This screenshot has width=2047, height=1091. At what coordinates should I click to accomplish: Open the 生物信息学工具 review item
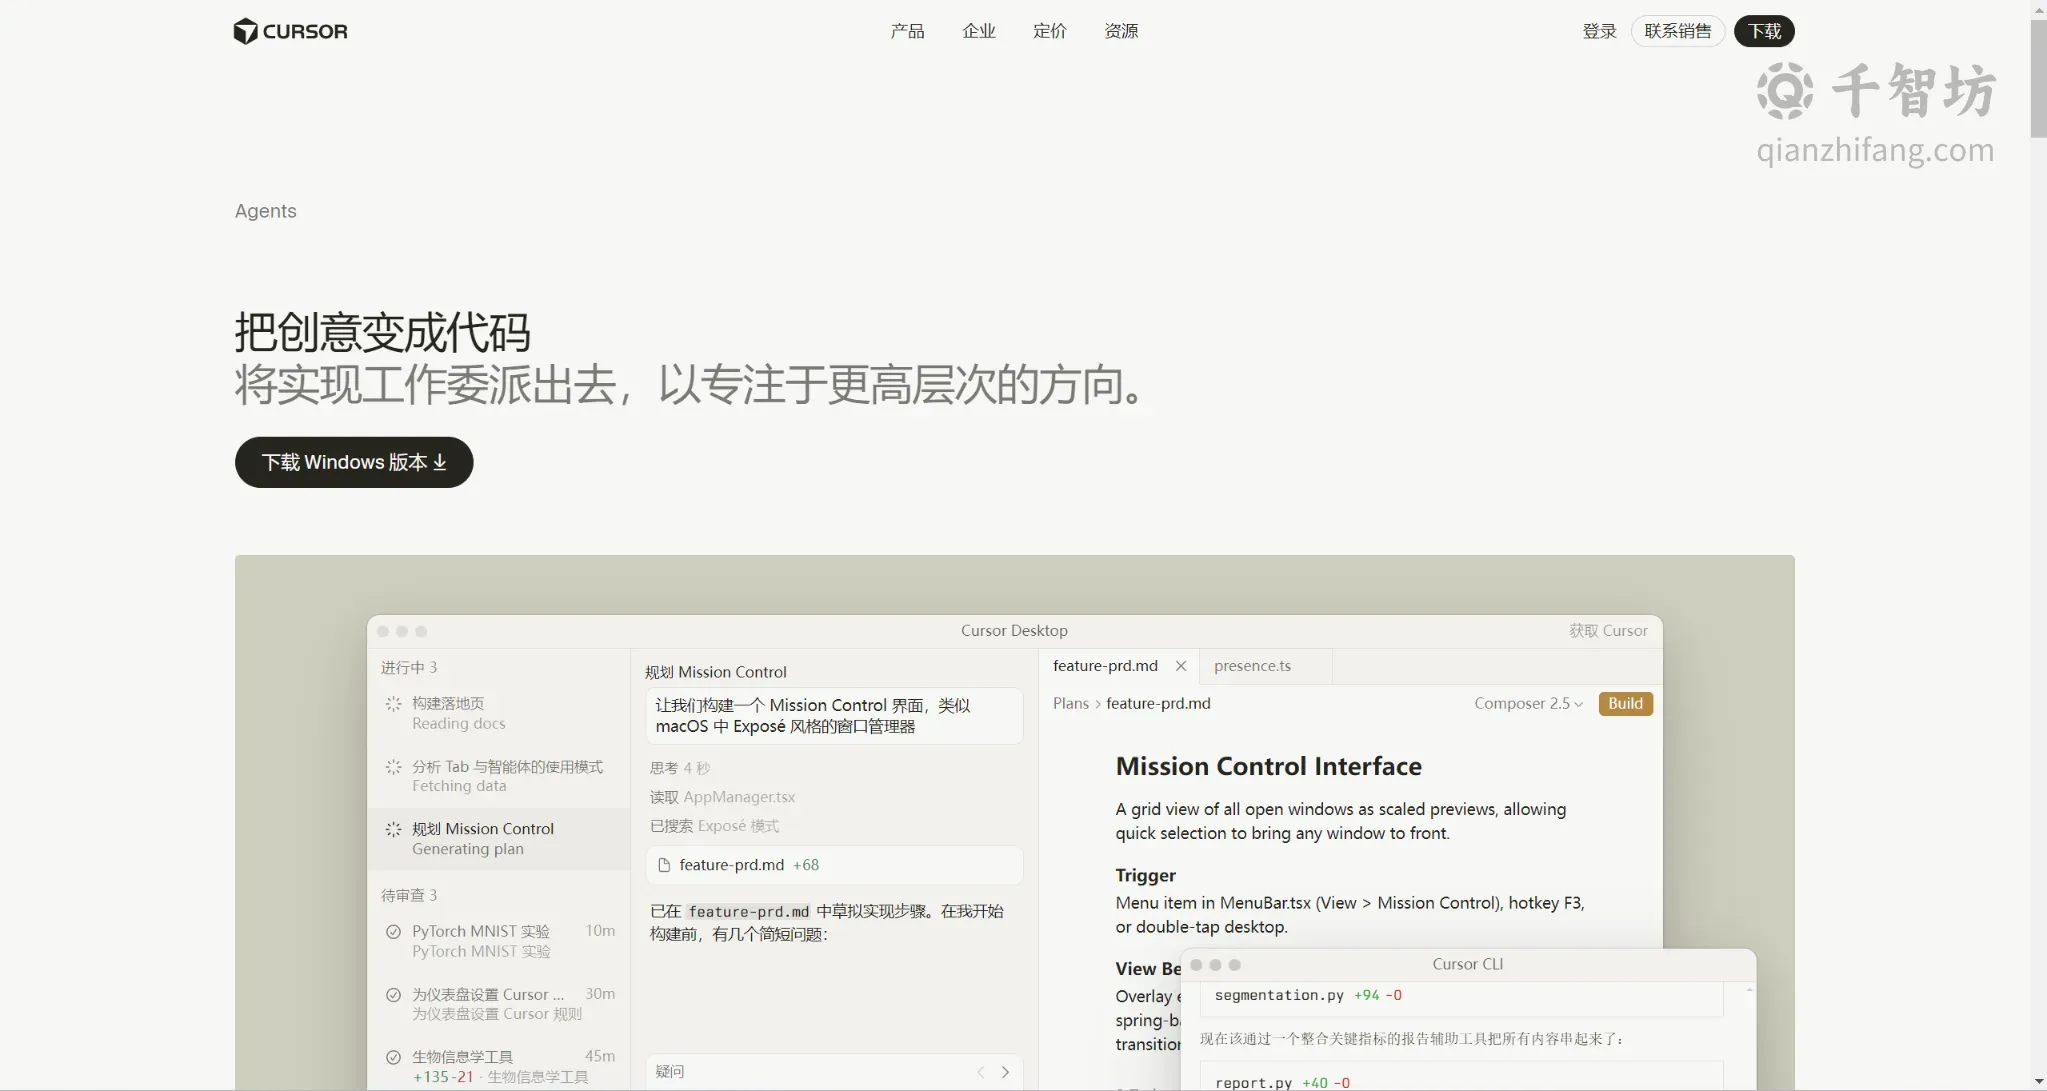click(499, 1066)
